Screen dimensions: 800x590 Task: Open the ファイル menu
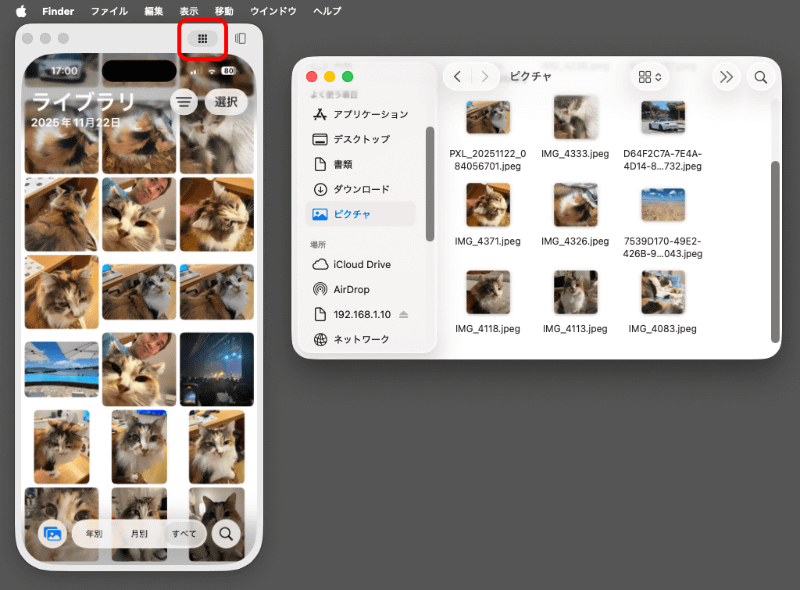[x=109, y=11]
